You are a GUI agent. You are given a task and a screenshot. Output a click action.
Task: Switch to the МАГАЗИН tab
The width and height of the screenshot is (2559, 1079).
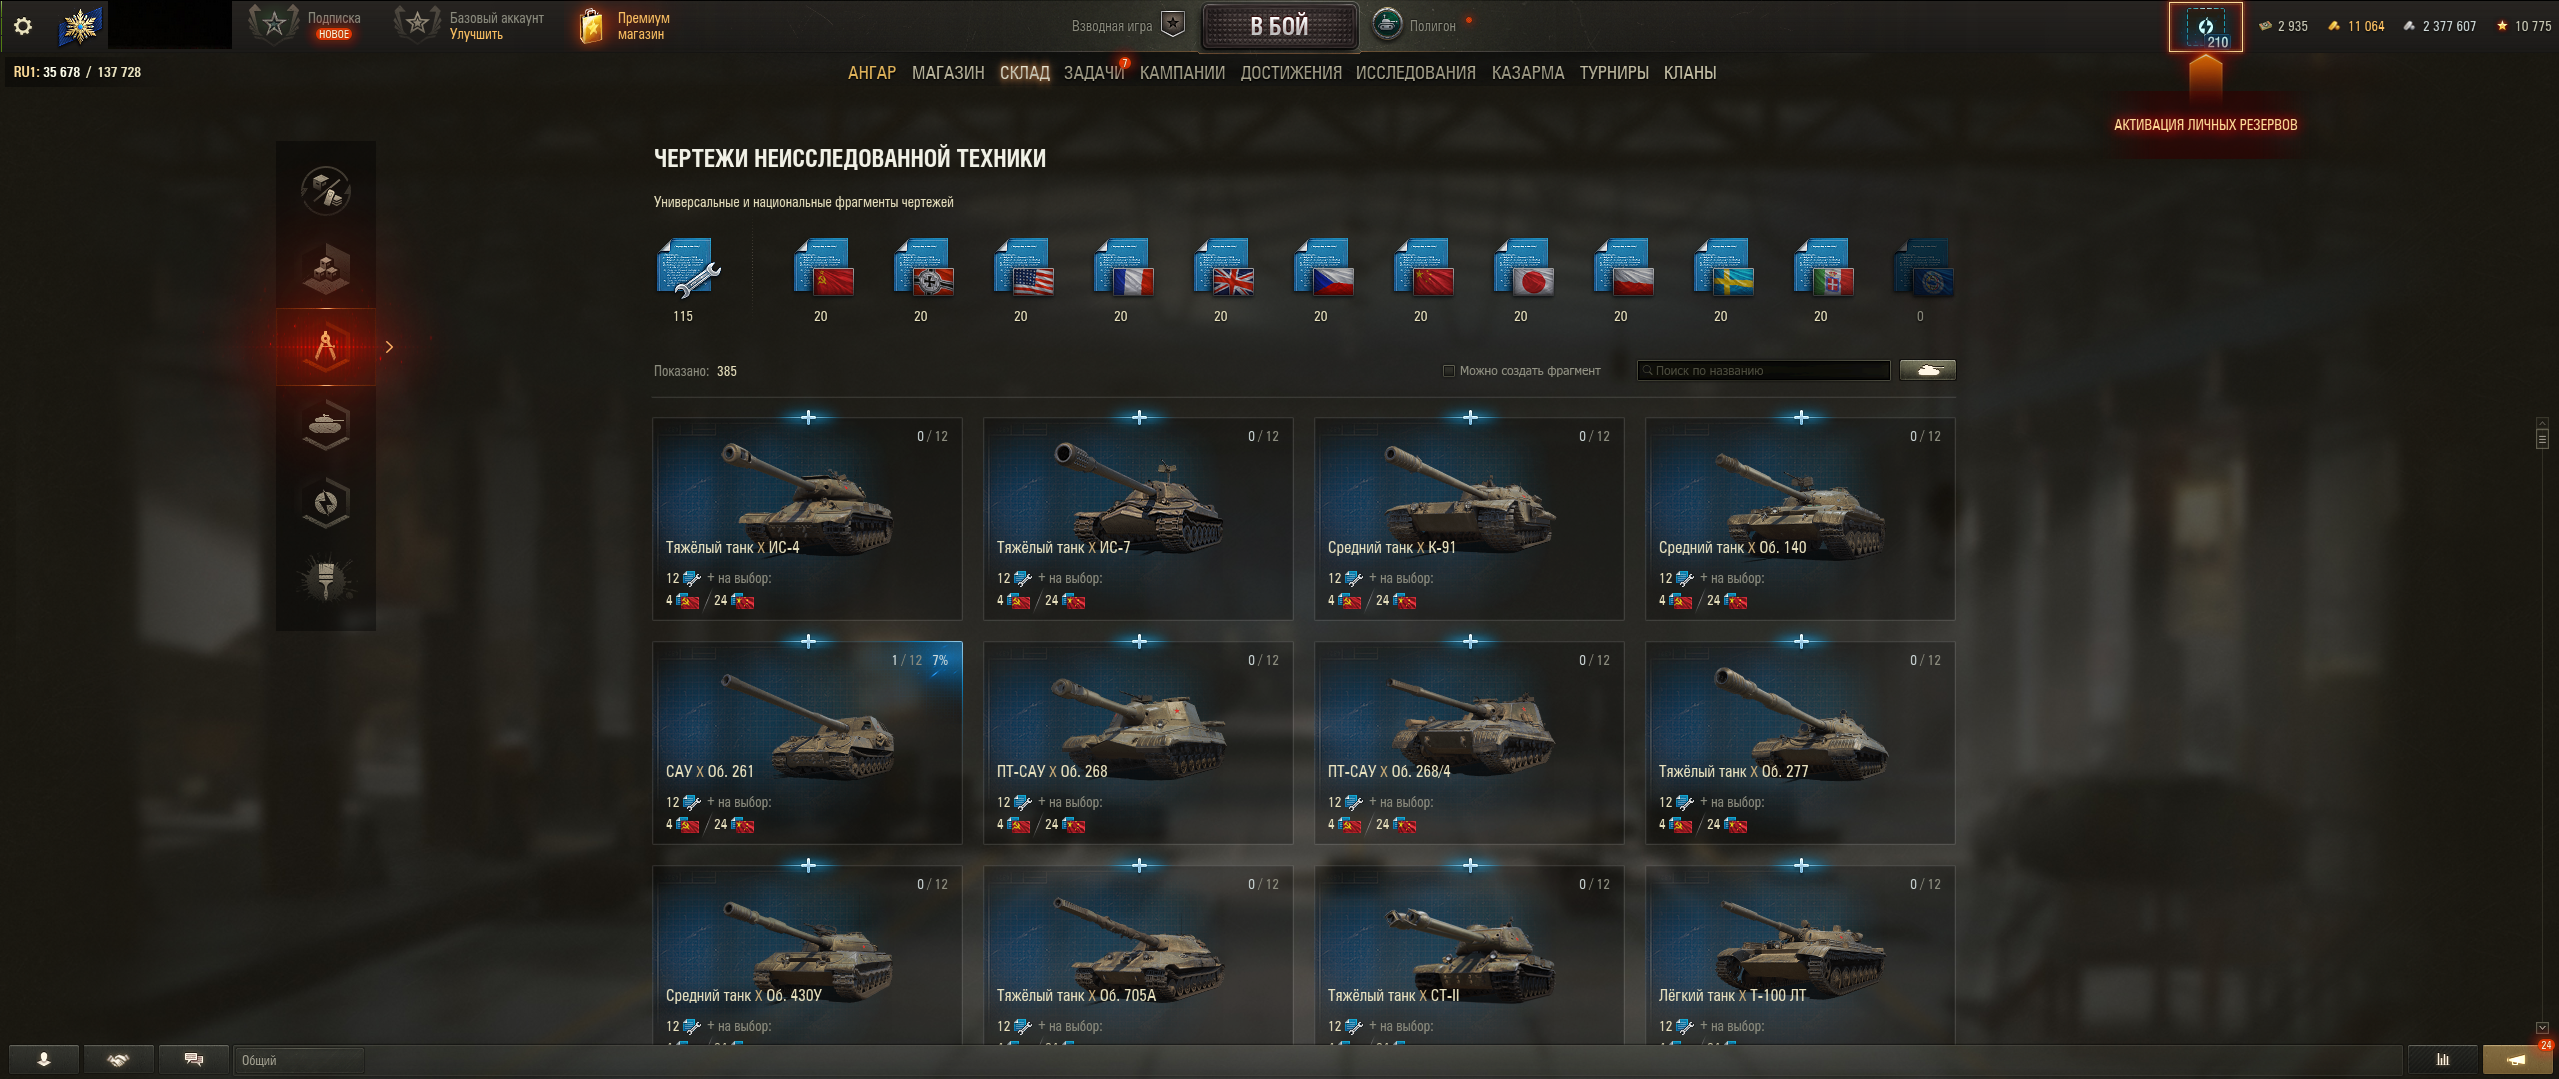pos(948,73)
